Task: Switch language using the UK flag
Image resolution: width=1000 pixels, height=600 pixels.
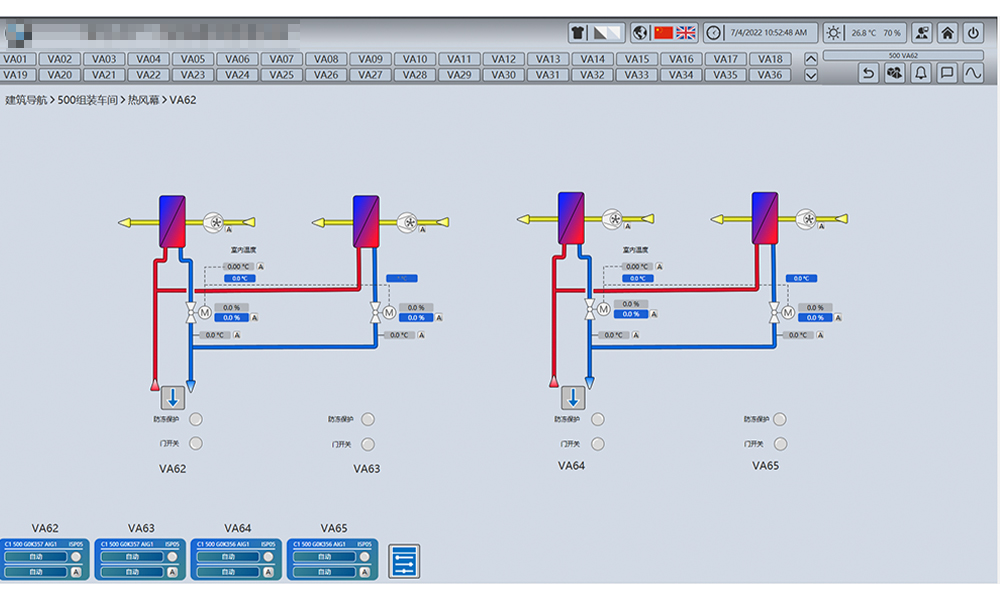Action: pos(686,33)
